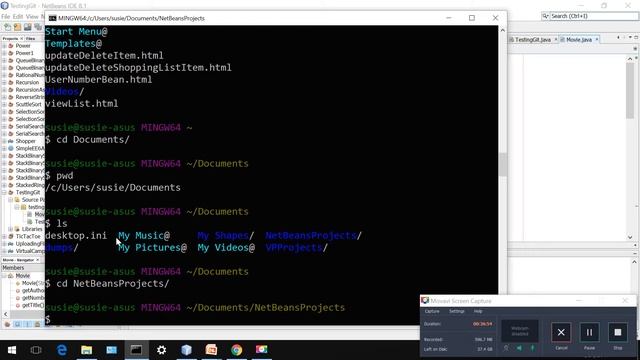This screenshot has width=640, height=360.
Task: Open the File menu in NetBeans
Action: (x=5, y=16)
